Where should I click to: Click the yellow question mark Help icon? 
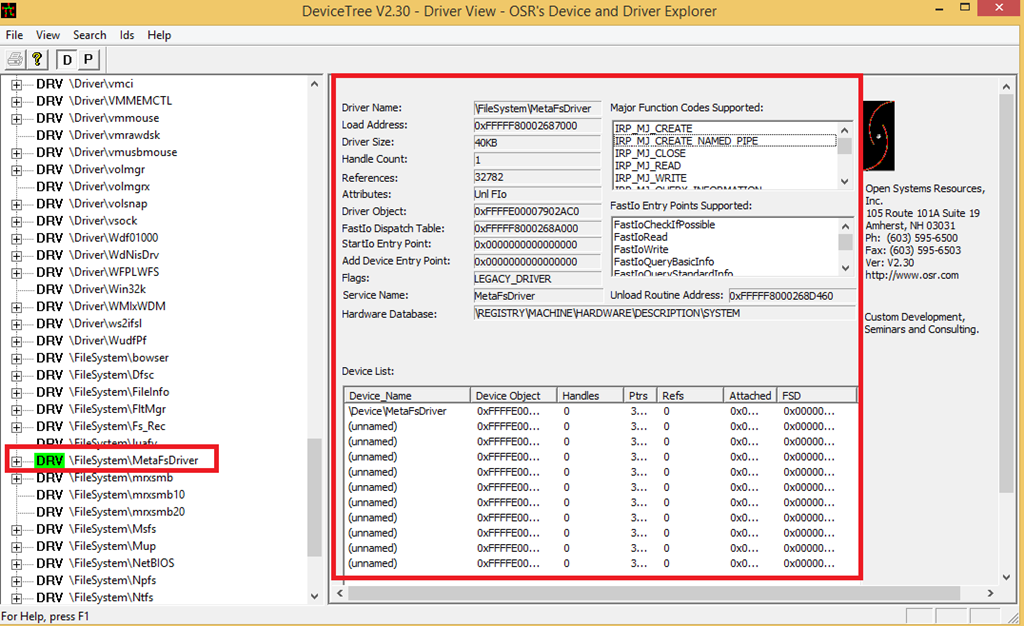tap(37, 59)
